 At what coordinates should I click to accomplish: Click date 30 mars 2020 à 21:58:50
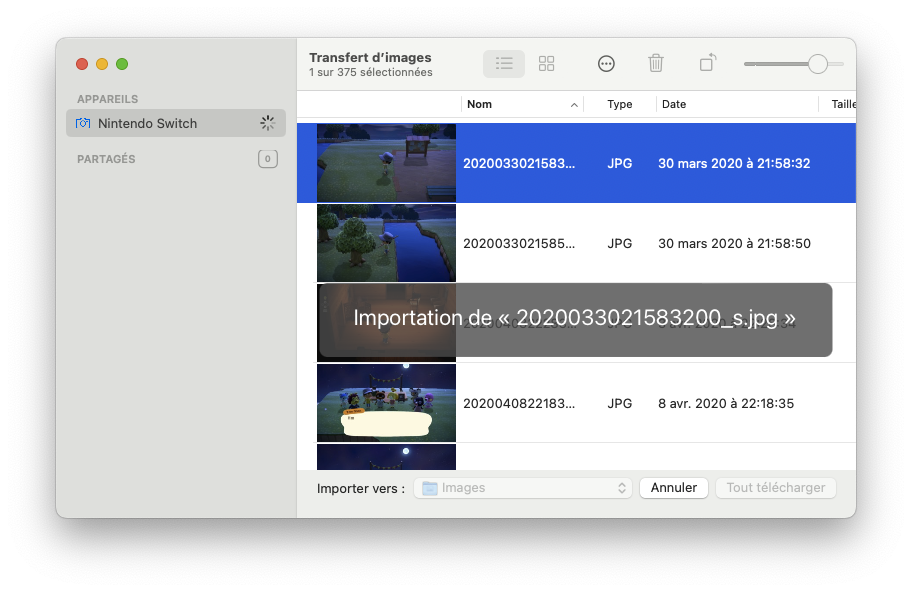tap(734, 244)
